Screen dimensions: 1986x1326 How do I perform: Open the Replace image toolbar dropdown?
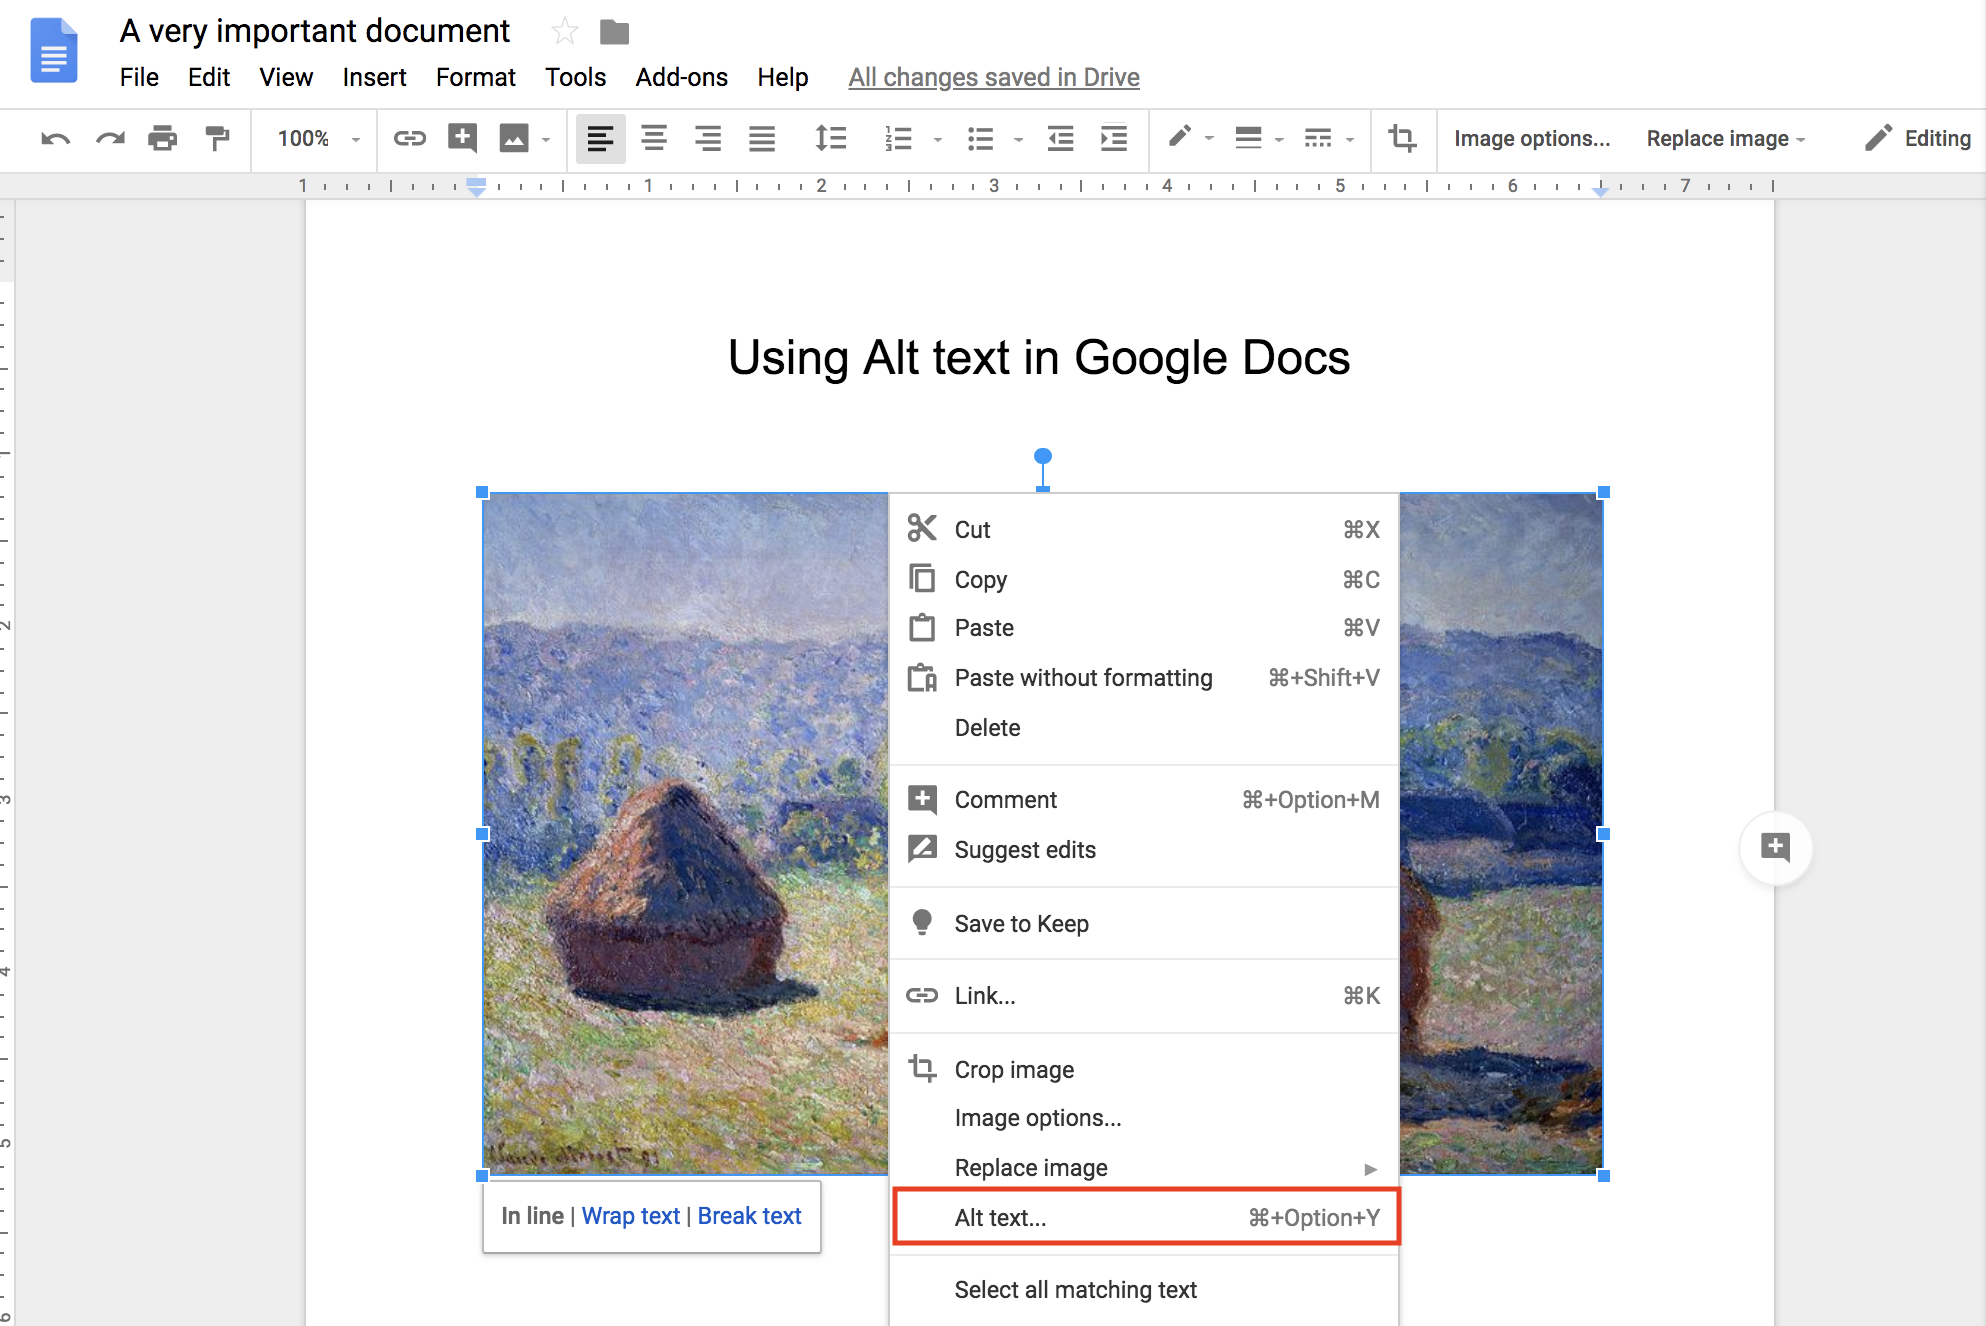click(x=1726, y=138)
